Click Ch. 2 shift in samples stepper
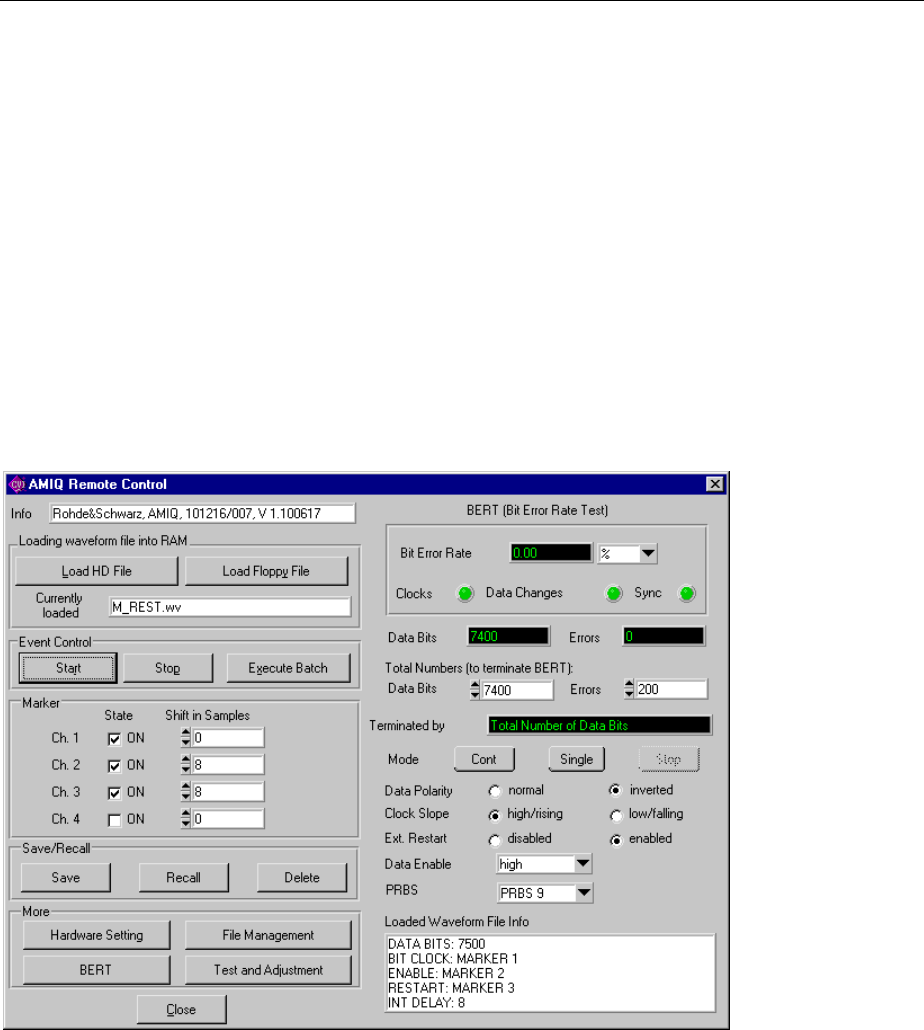The width and height of the screenshot is (924, 1030). point(186,765)
